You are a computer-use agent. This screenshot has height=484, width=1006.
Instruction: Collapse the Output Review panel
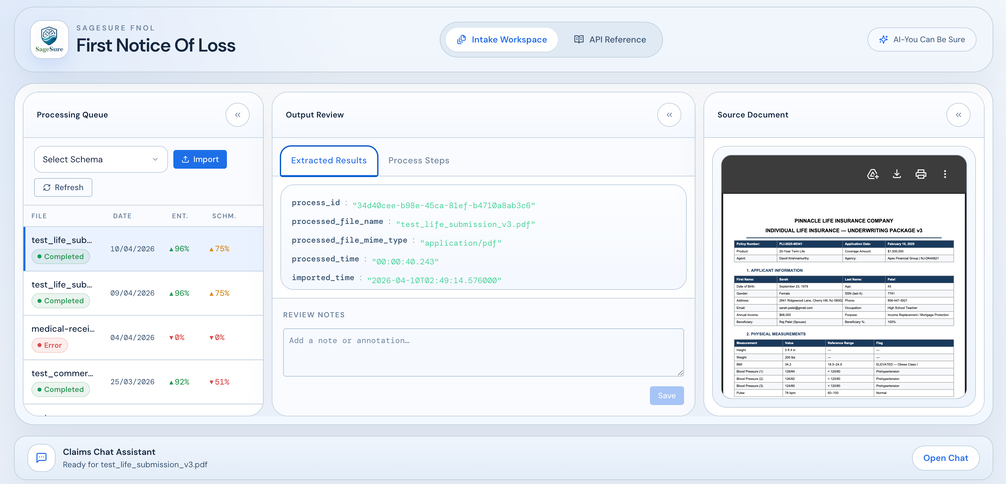coord(669,115)
